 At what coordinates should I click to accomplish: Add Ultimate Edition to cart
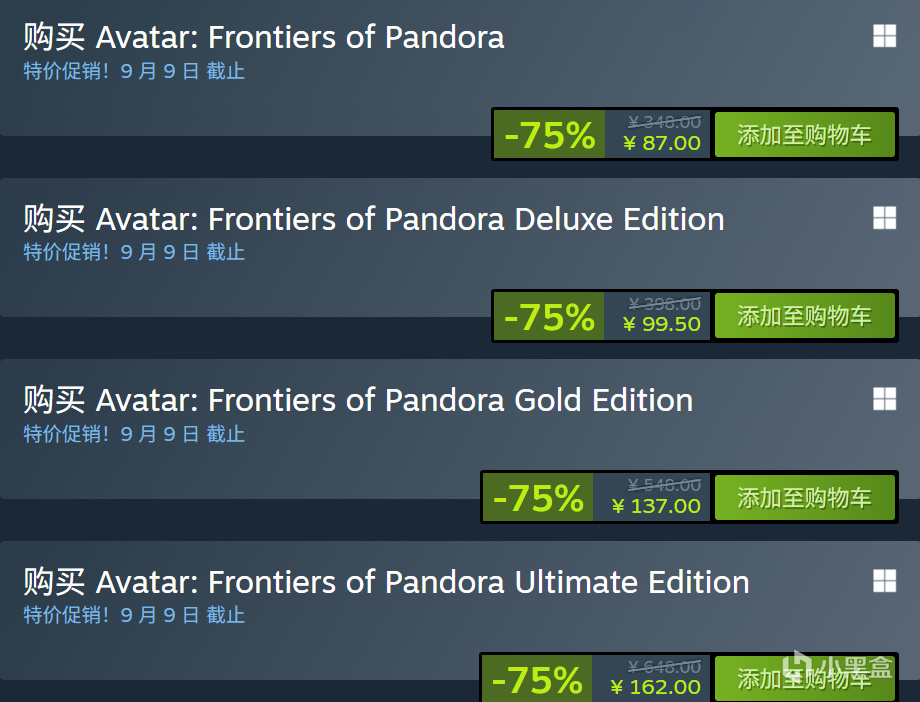tap(804, 679)
